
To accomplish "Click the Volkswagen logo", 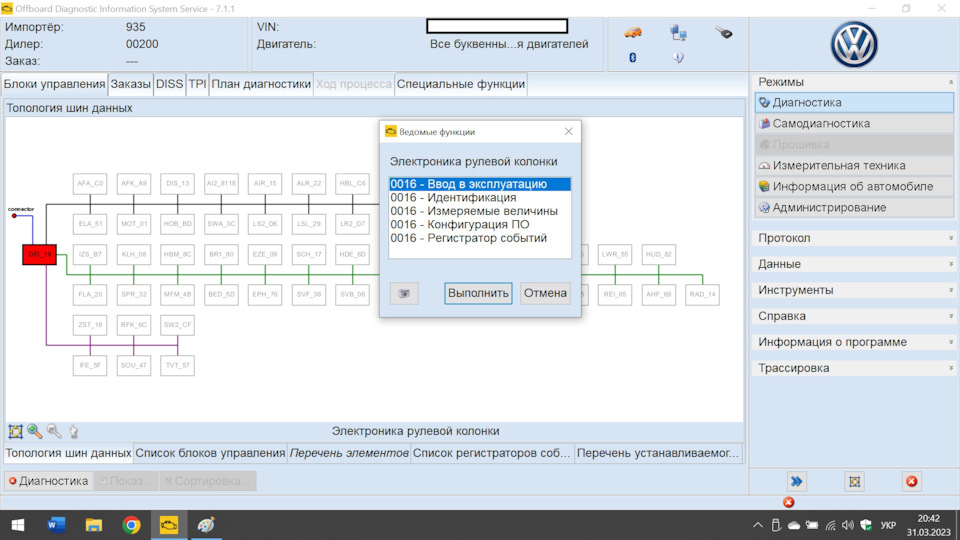I will (x=854, y=45).
